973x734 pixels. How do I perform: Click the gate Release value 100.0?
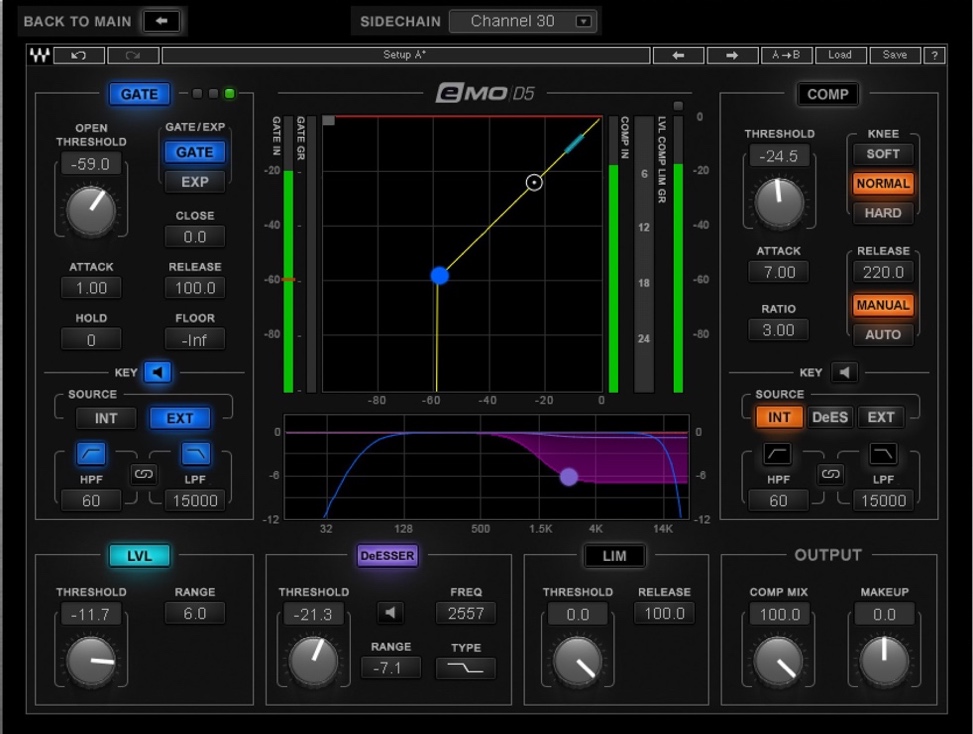pyautogui.click(x=195, y=288)
